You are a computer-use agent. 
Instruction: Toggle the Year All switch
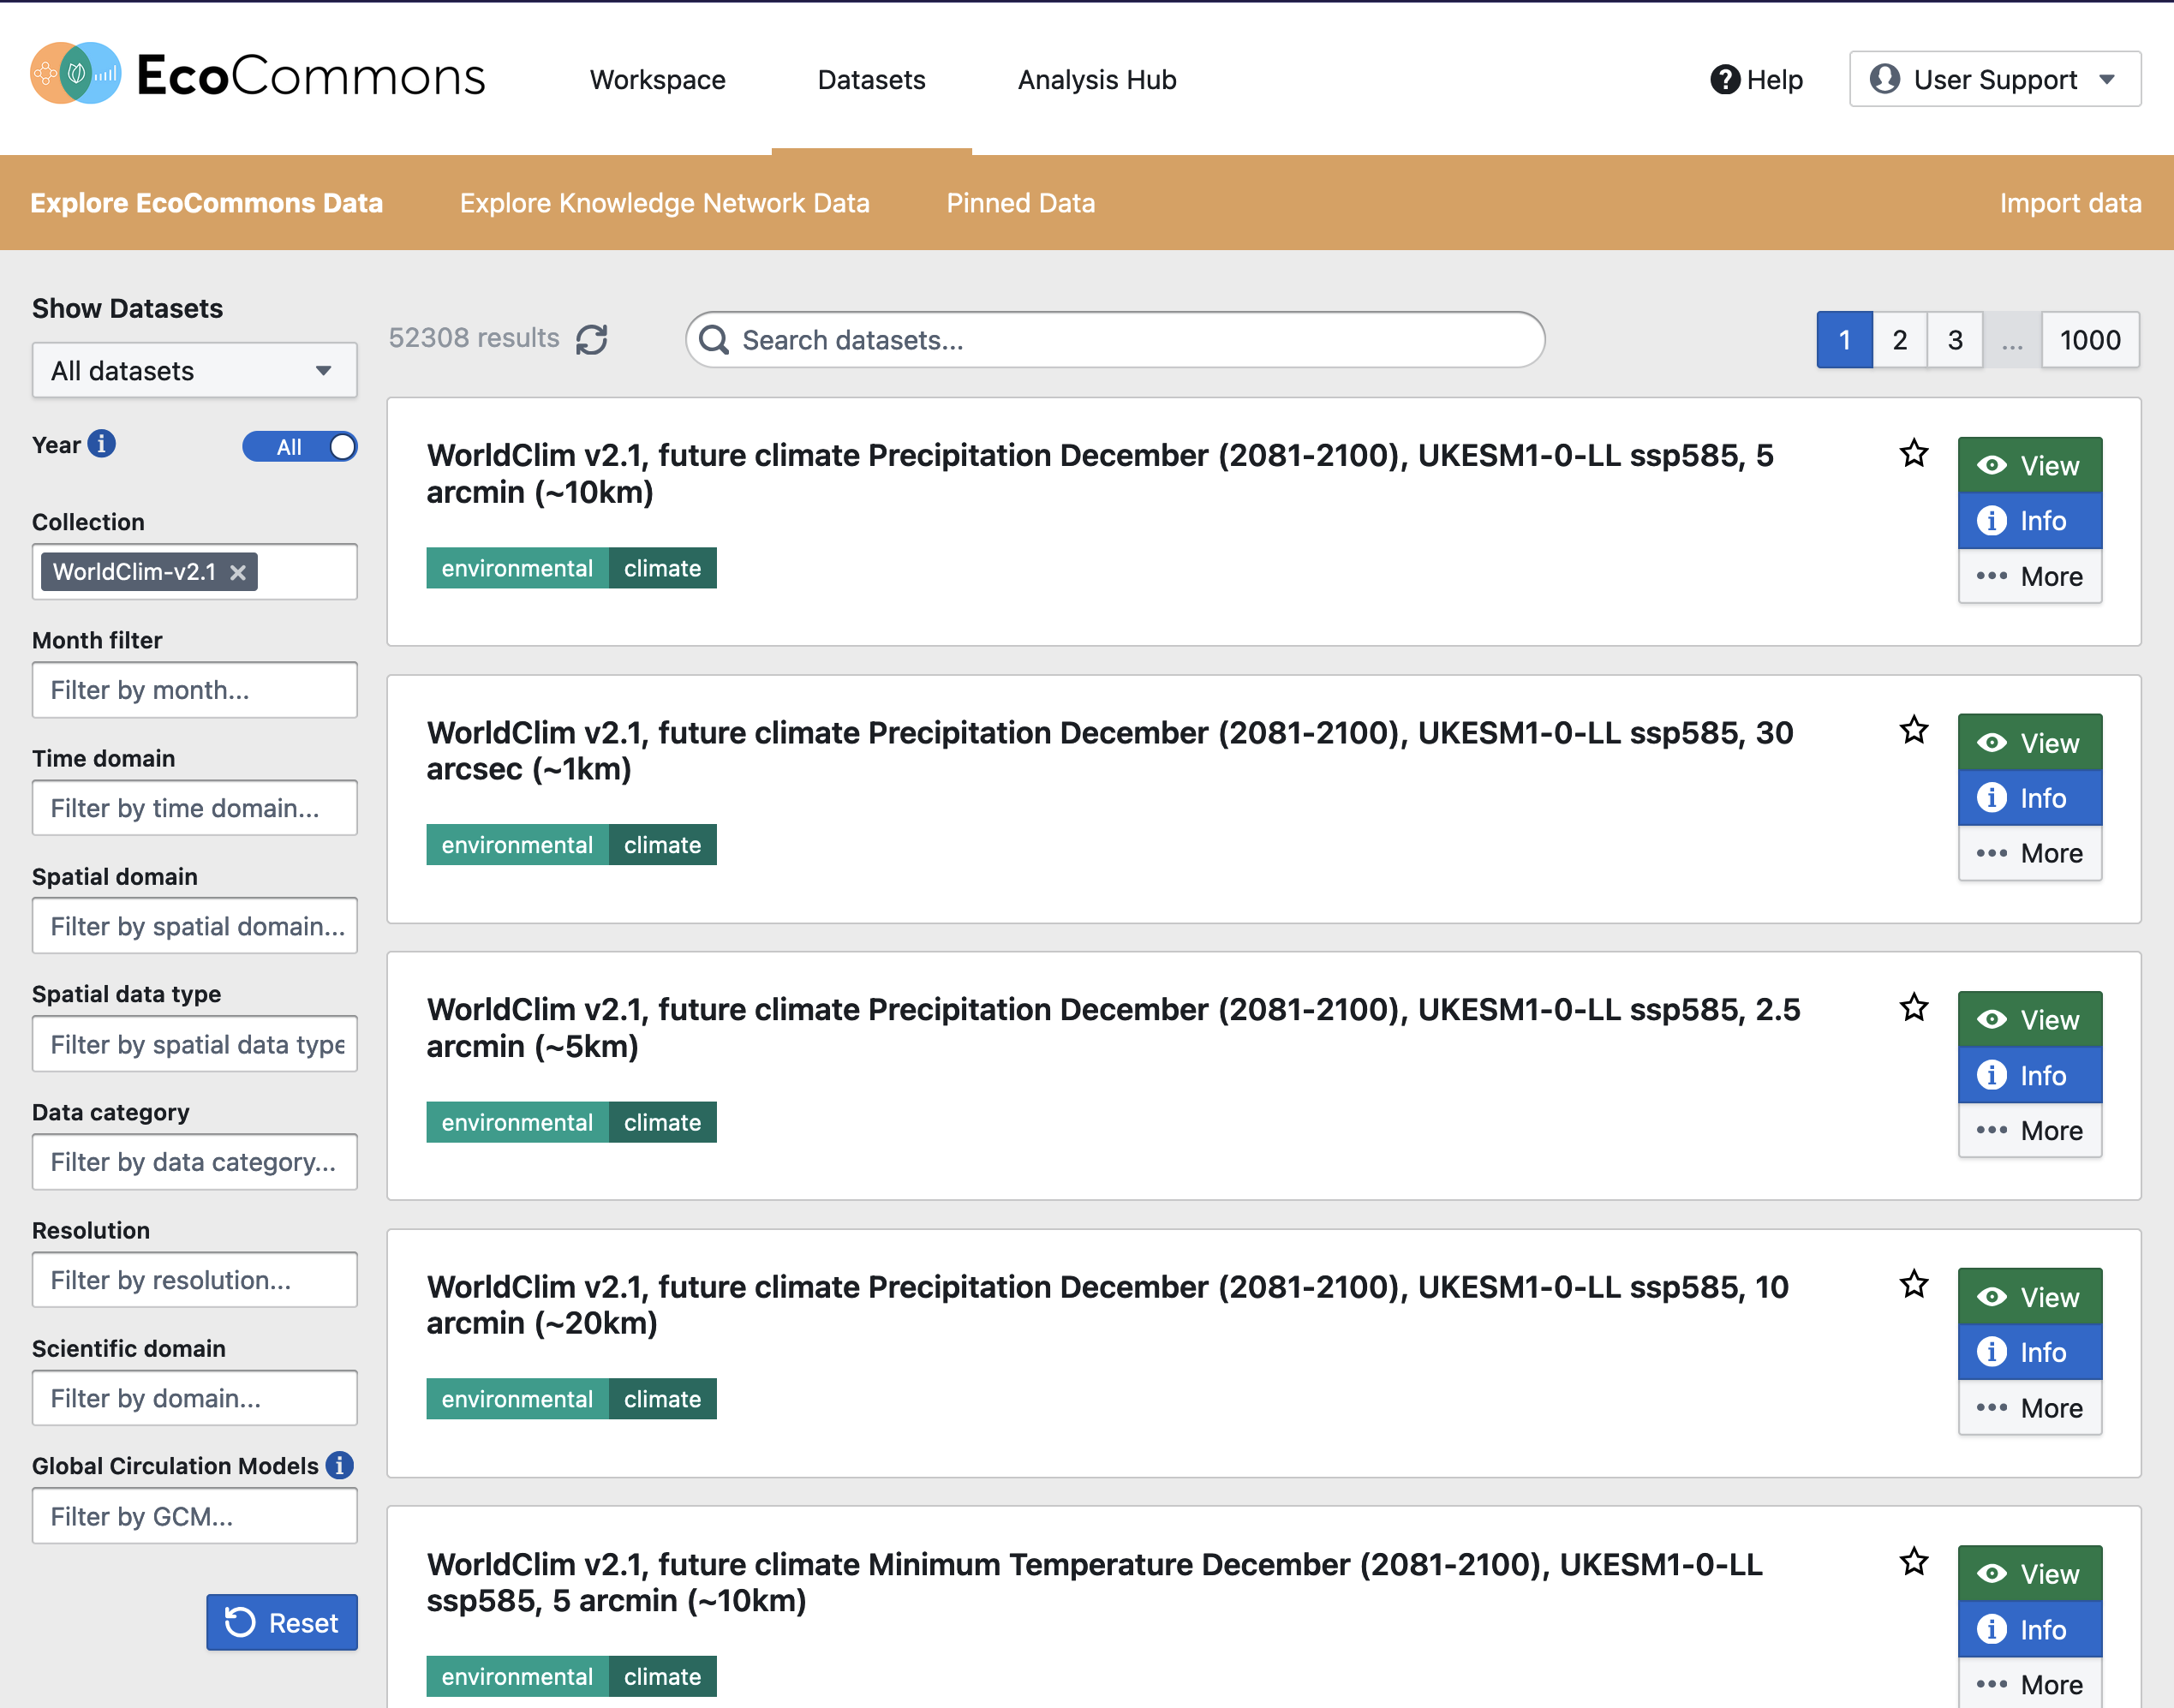click(x=300, y=447)
